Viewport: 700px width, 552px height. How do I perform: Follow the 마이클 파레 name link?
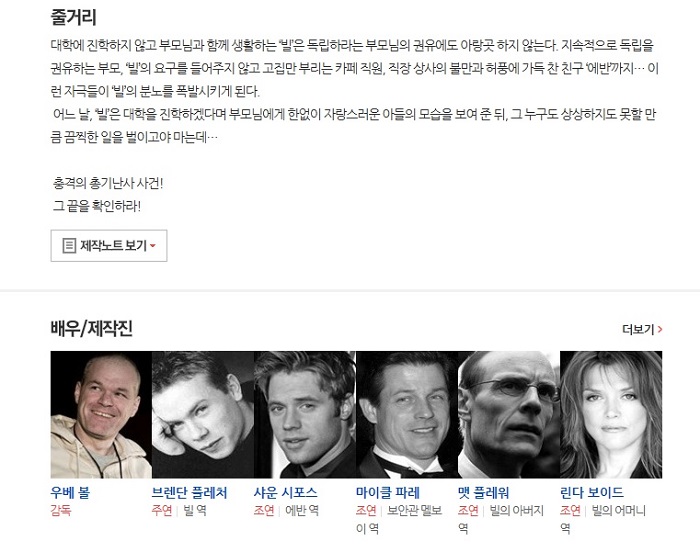(388, 493)
